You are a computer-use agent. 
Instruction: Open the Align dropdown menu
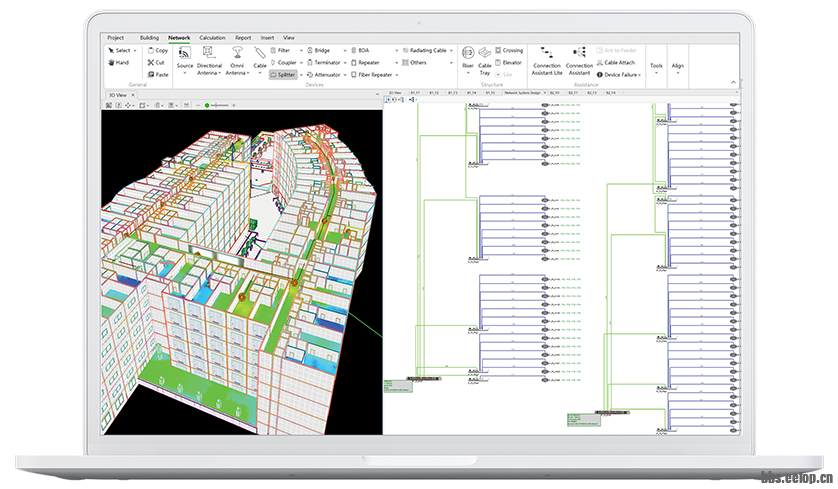click(x=678, y=68)
